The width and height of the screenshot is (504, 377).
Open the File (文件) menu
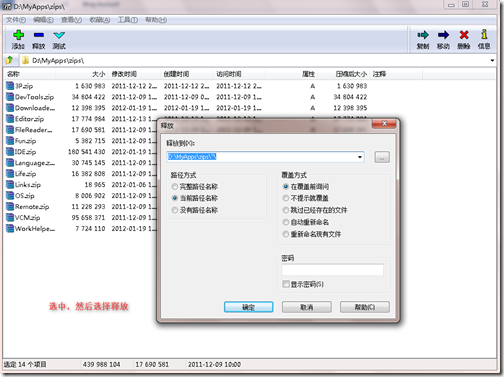click(x=16, y=20)
